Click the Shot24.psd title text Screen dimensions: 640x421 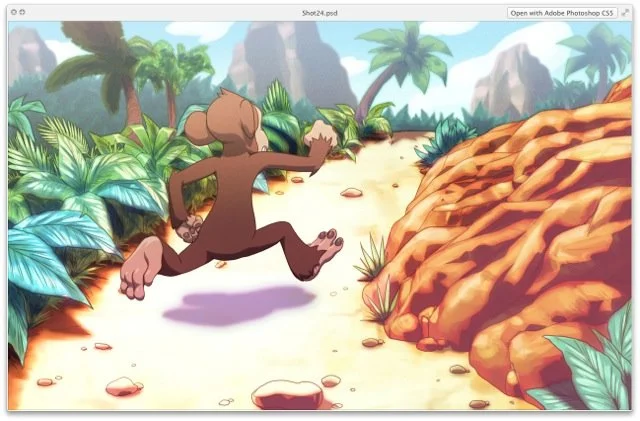pos(320,13)
